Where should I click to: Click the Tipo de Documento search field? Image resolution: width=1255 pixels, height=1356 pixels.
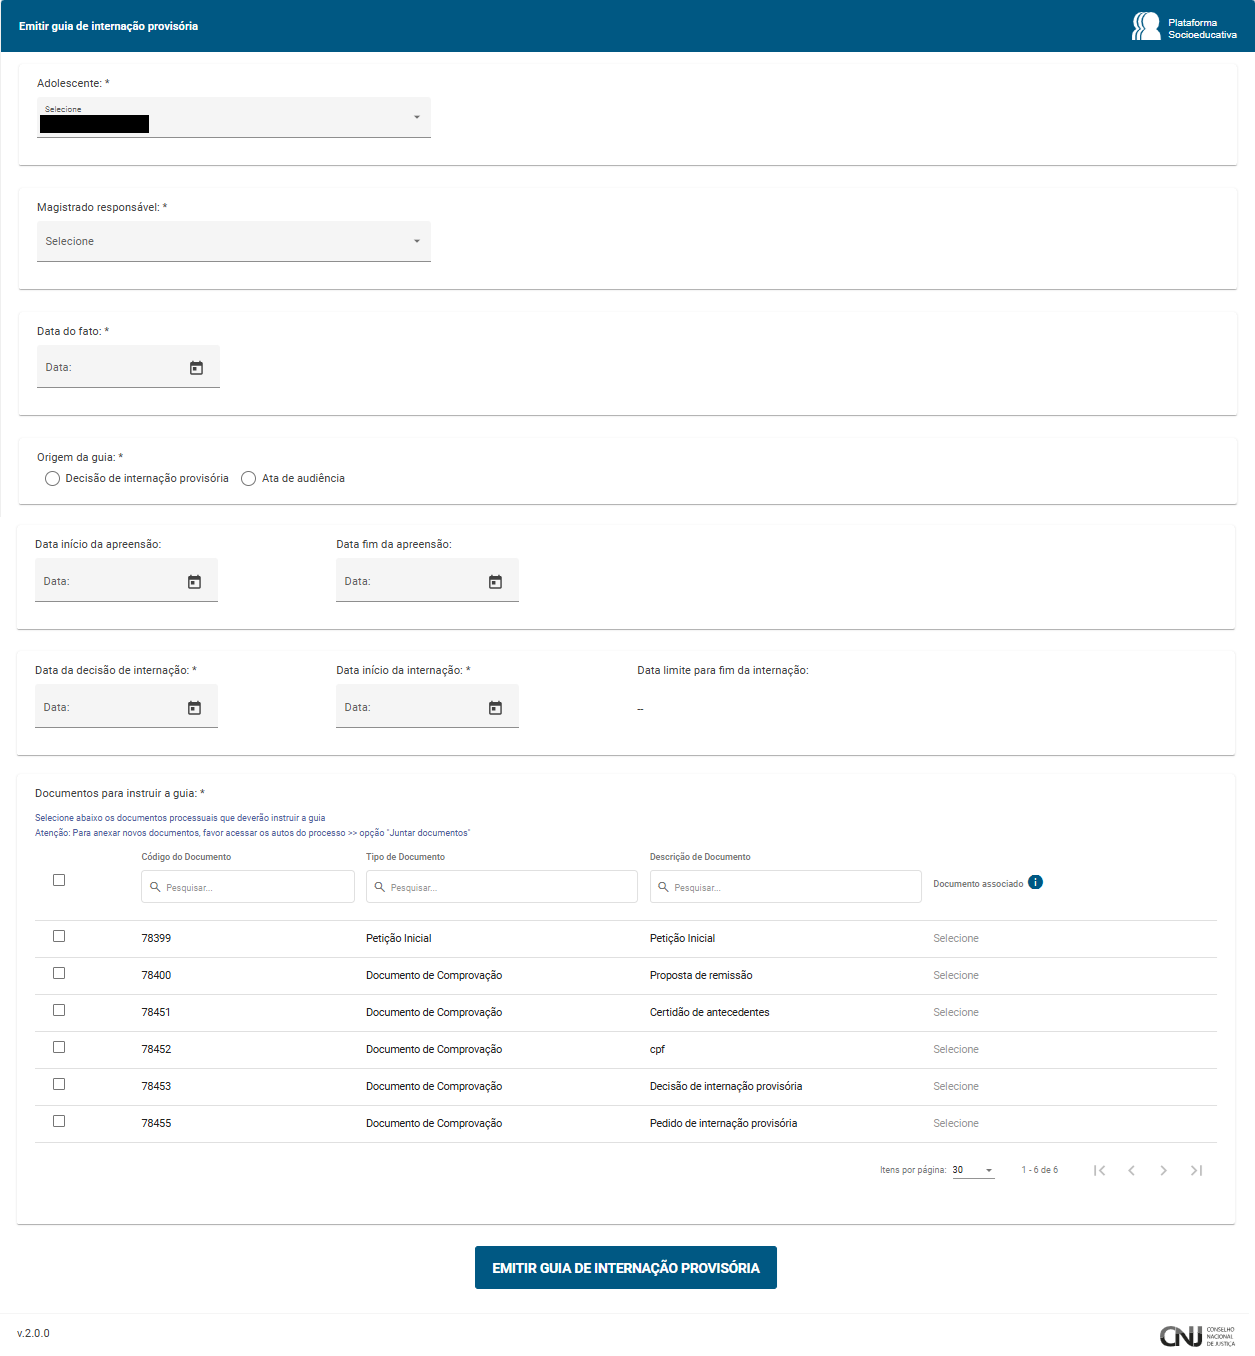[502, 887]
